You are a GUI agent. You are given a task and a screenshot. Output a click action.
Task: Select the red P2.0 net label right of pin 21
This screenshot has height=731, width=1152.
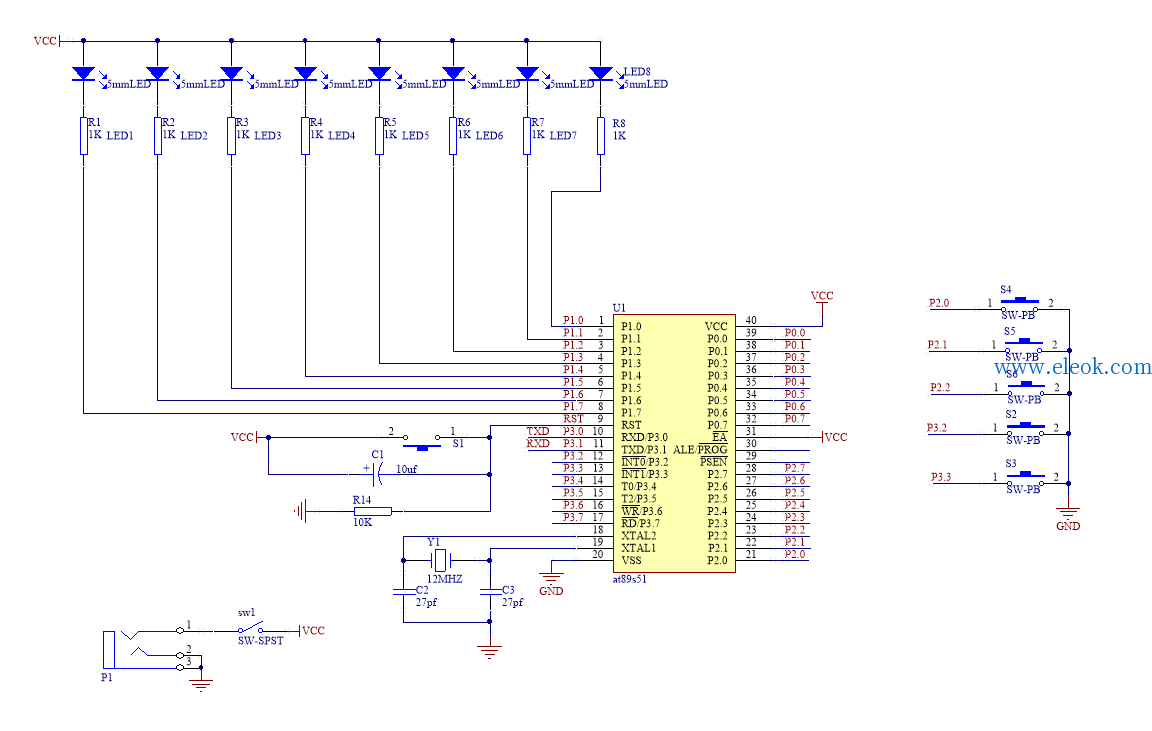point(795,554)
